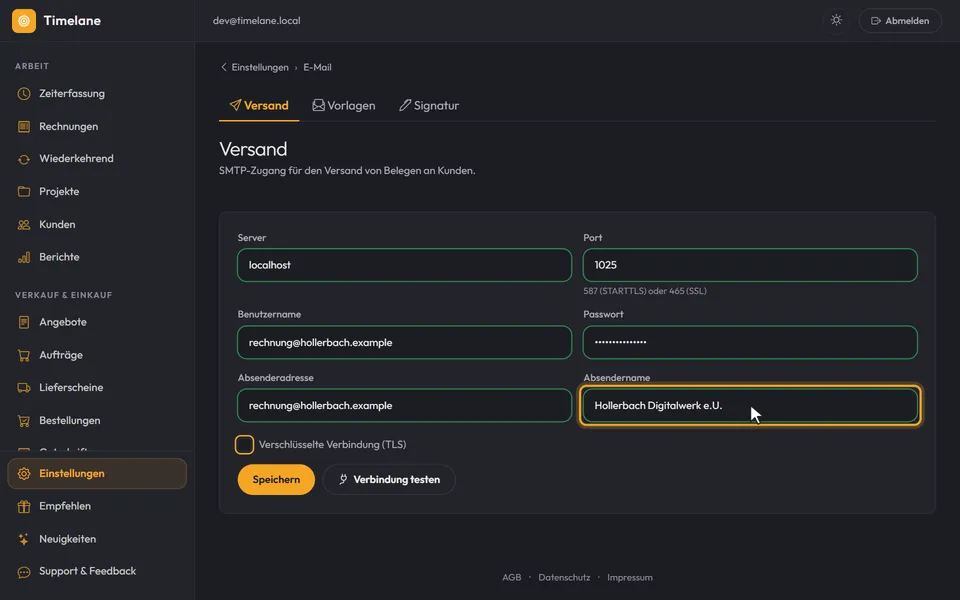Focus the Server input field
The height and width of the screenshot is (600, 960).
tap(405, 265)
